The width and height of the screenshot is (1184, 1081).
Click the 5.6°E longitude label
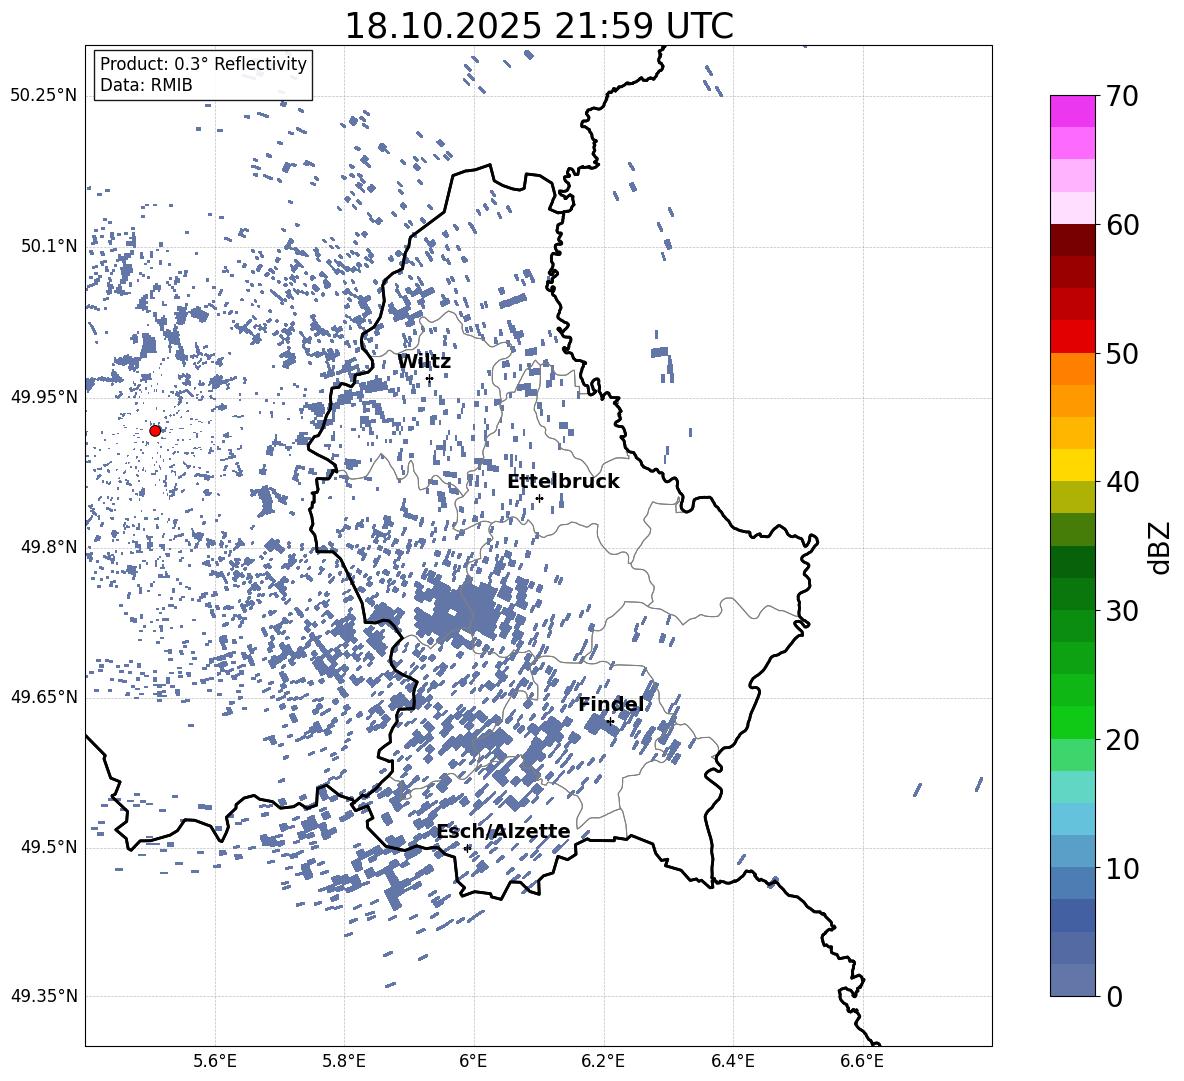pos(215,1061)
